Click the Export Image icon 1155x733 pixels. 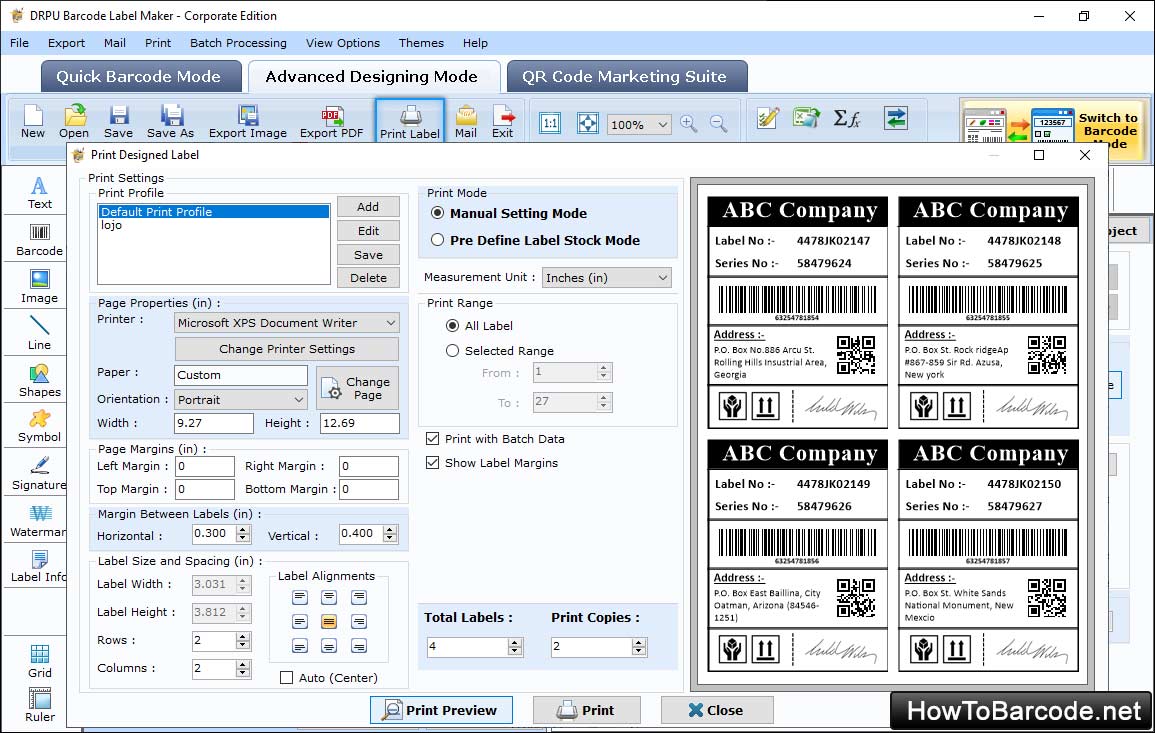248,122
